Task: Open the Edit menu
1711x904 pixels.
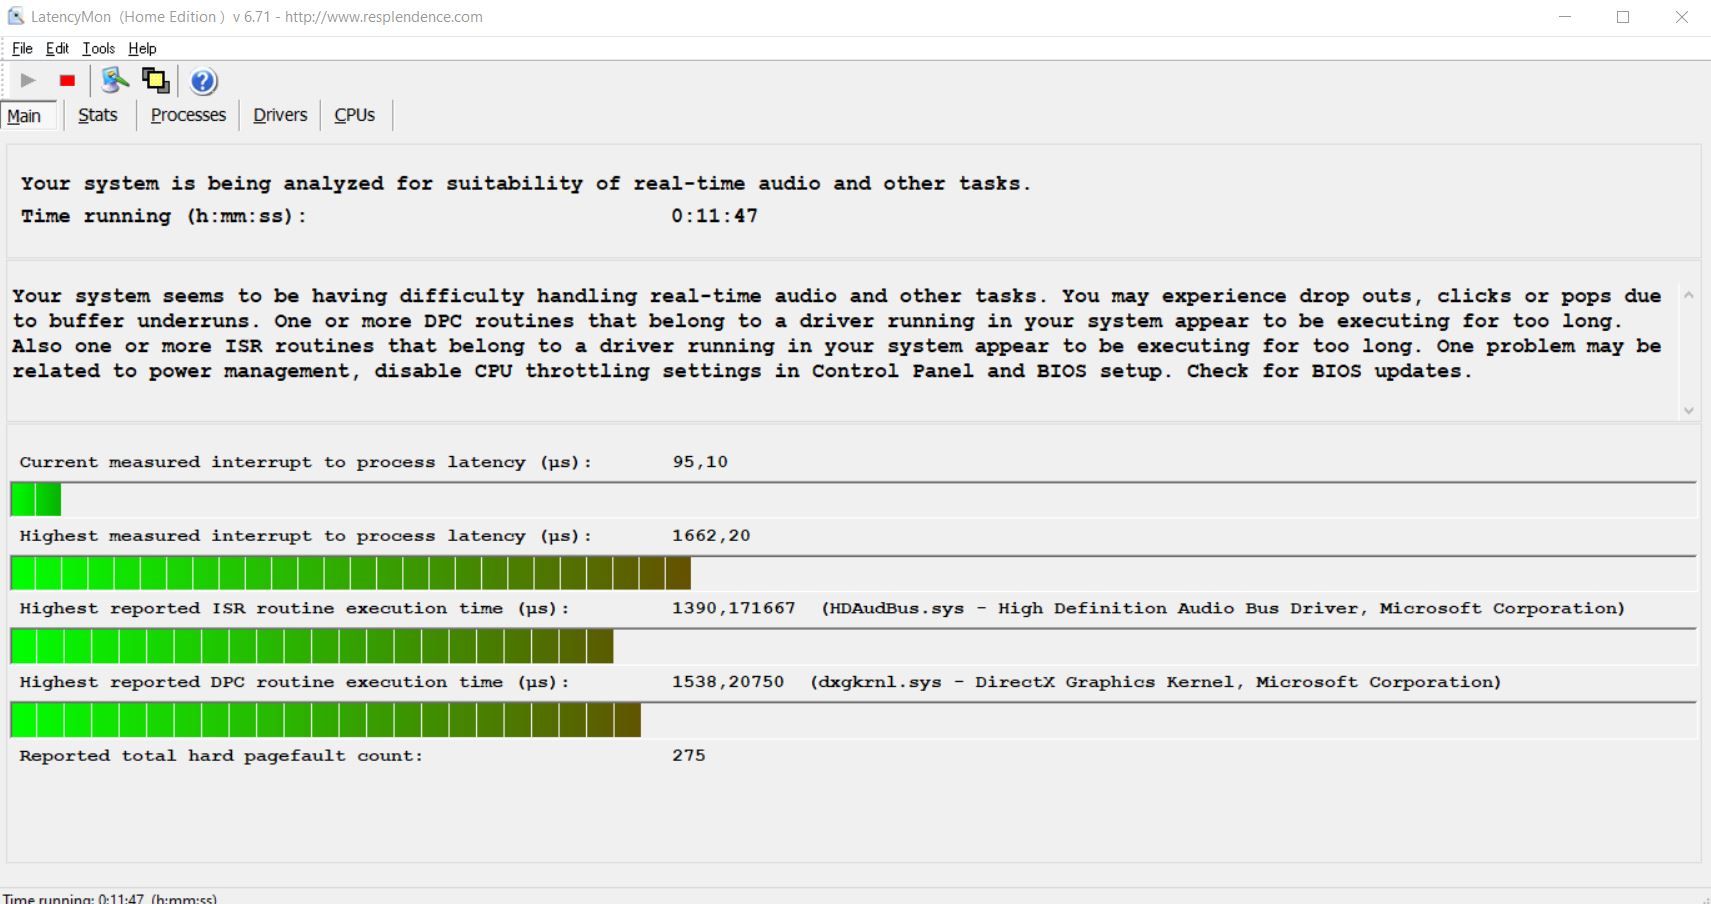Action: coord(57,48)
